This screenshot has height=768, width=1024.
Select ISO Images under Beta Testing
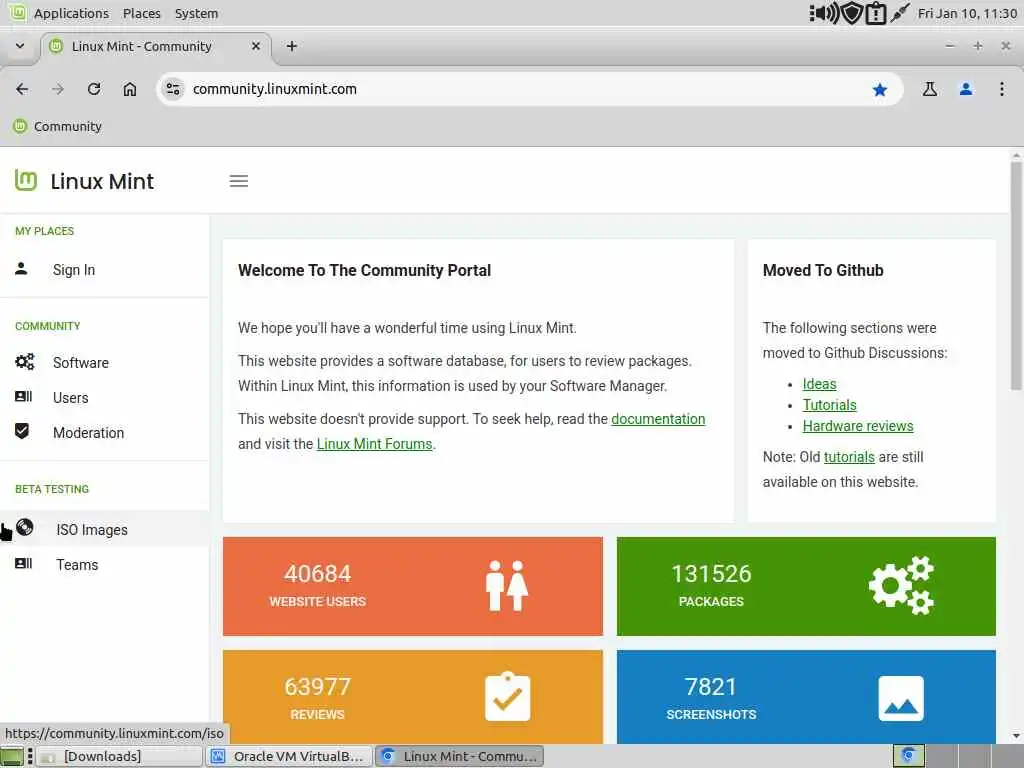(104, 529)
